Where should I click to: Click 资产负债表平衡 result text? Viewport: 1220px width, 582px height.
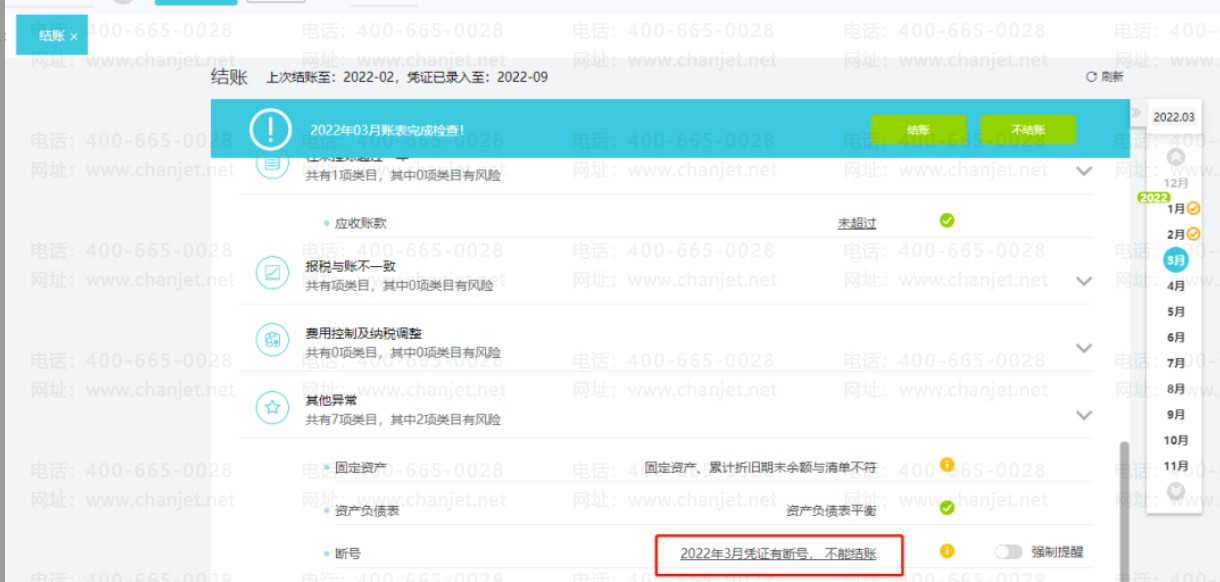[831, 510]
